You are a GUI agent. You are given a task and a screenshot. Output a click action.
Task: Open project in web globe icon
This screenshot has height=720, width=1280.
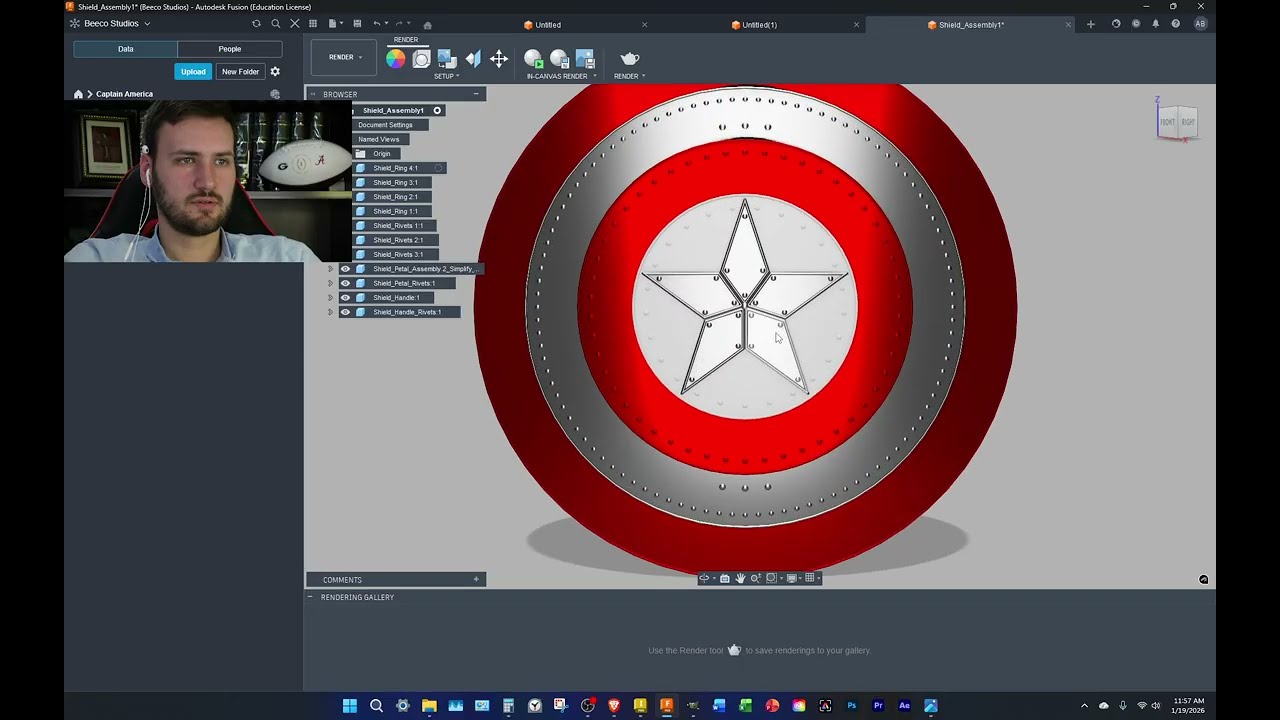point(275,94)
